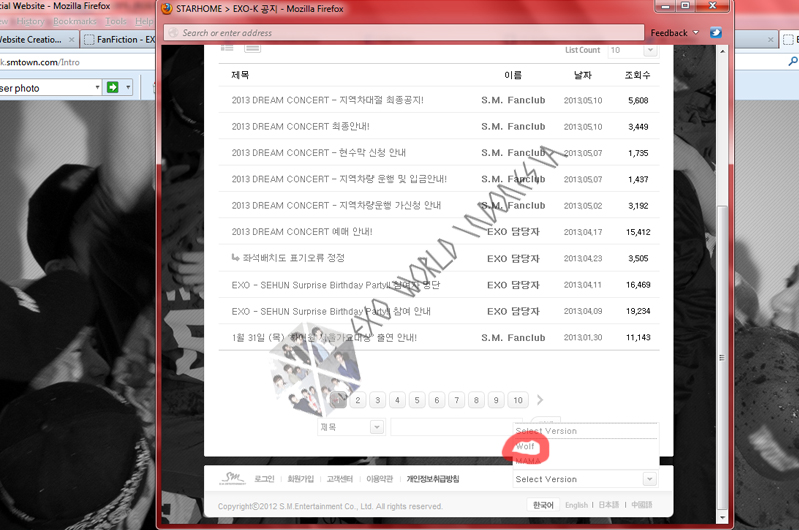The width and height of the screenshot is (799, 530).
Task: Open post '2013 DREAM CONCERT 예매 안내!'
Action: 302,232
